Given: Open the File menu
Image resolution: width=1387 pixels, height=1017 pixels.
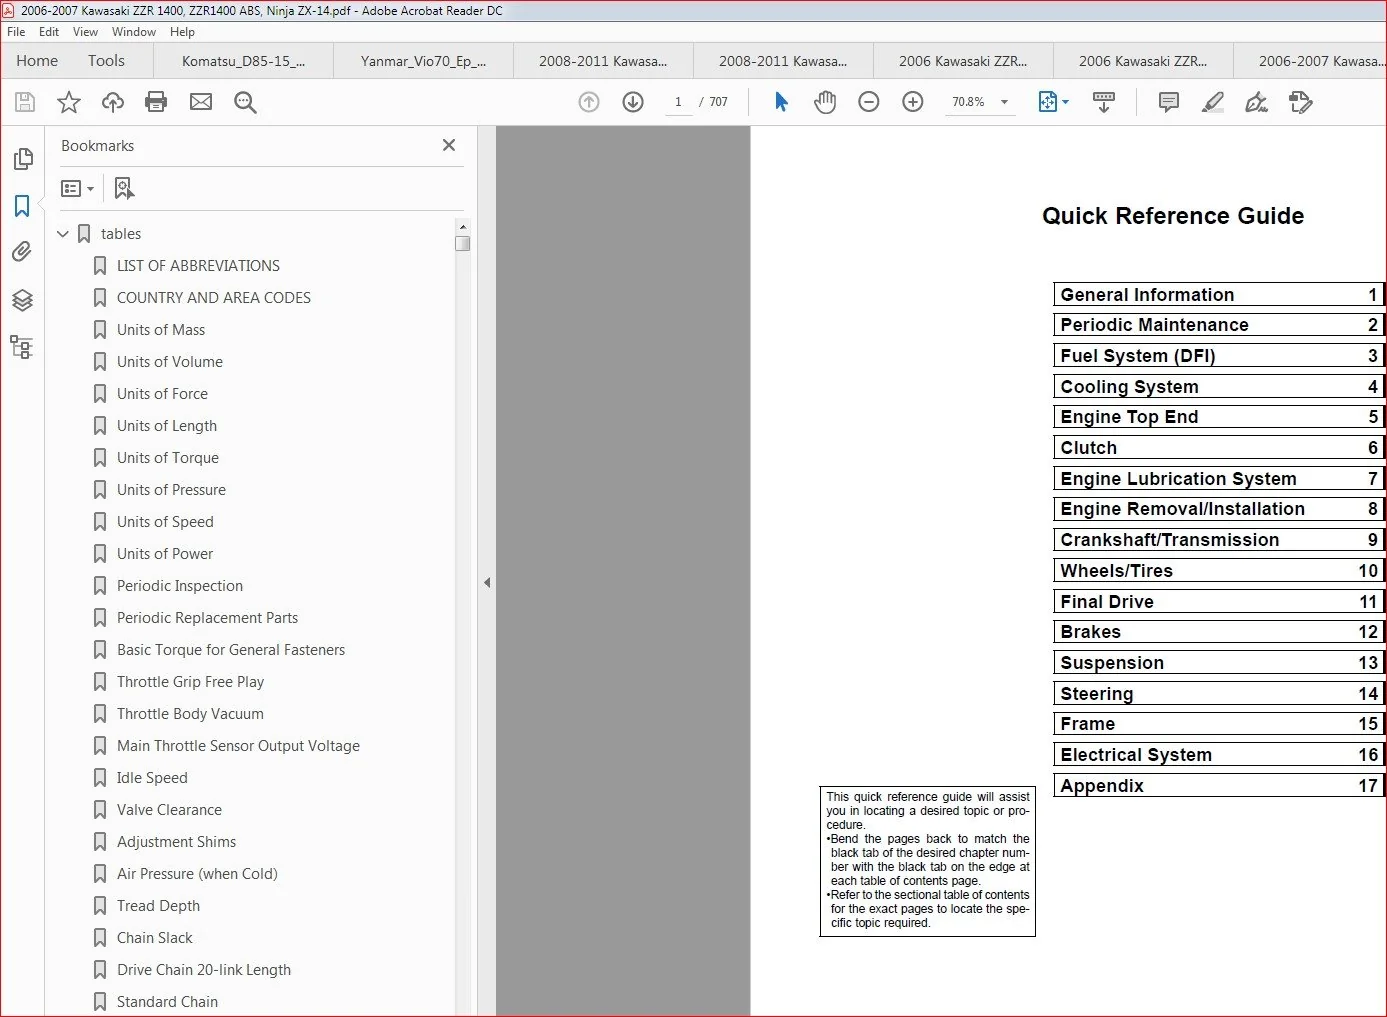Looking at the screenshot, I should pyautogui.click(x=16, y=32).
